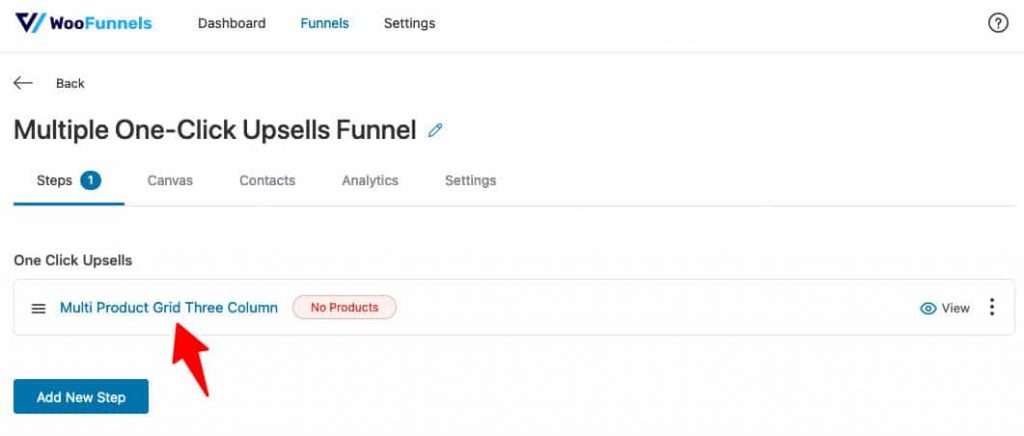This screenshot has width=1024, height=436.
Task: Go to Dashboard in top navigation
Action: point(232,23)
